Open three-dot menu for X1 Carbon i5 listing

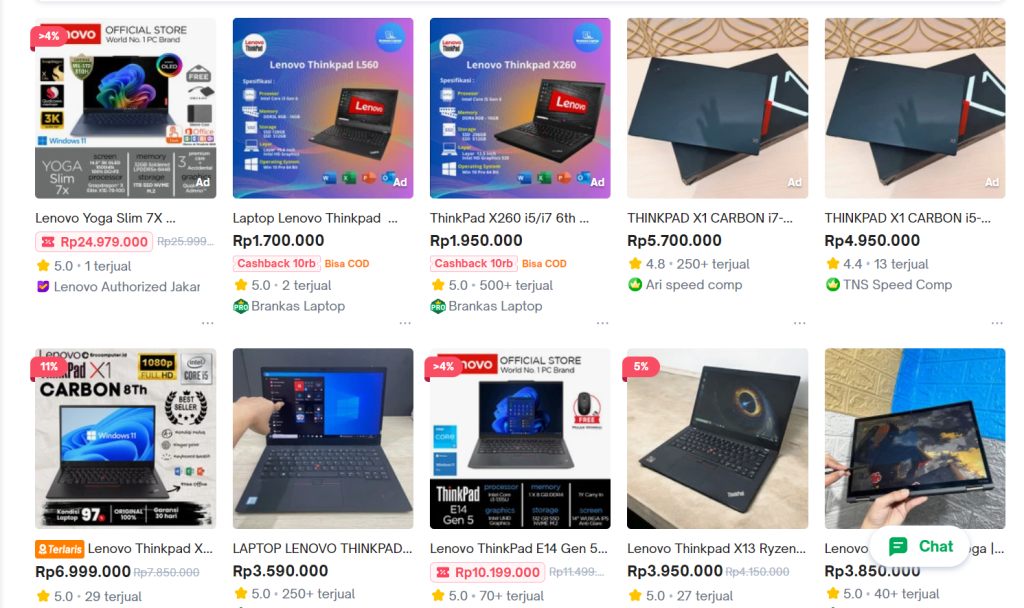tap(997, 323)
